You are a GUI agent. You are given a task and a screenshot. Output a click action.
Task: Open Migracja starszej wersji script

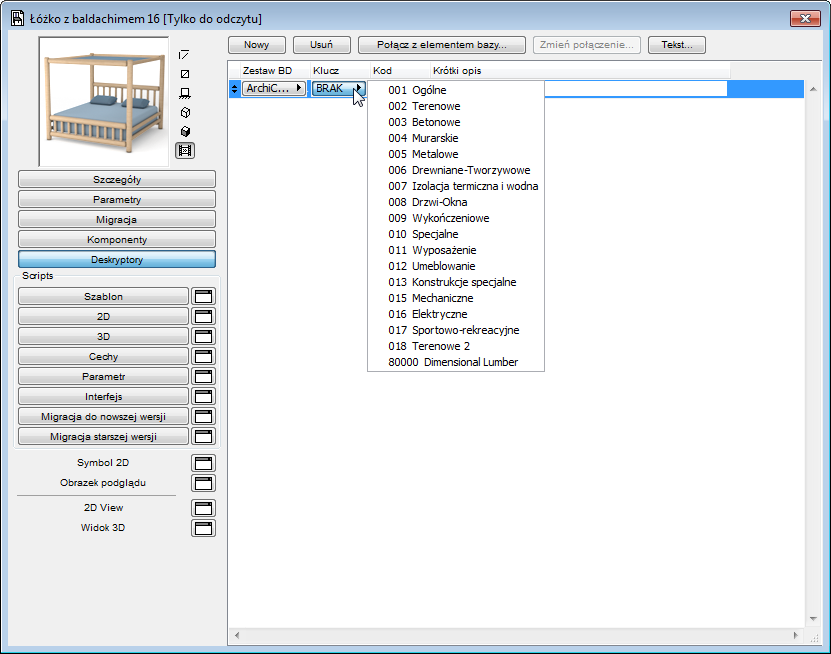pyautogui.click(x=103, y=436)
